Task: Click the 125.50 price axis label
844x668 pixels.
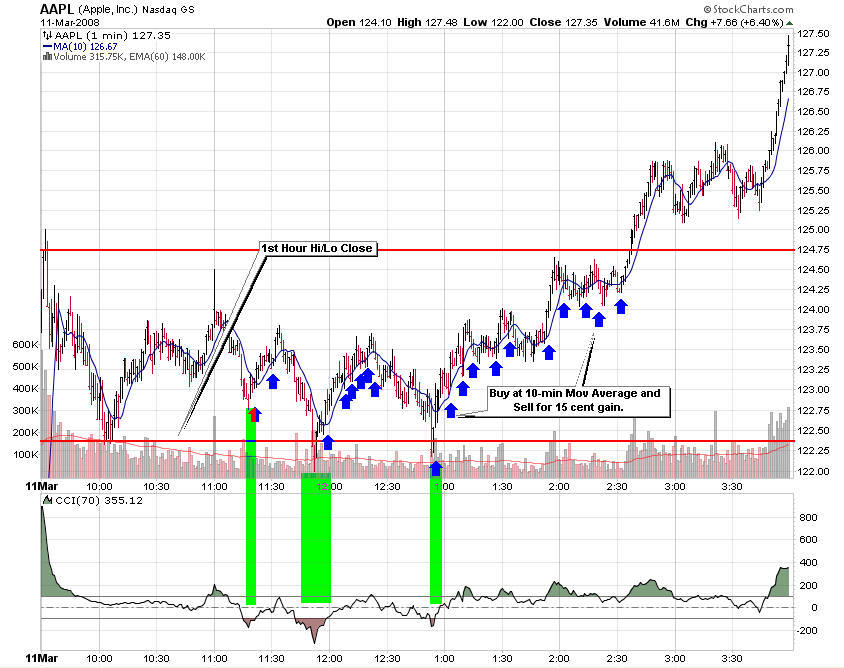Action: [x=813, y=191]
